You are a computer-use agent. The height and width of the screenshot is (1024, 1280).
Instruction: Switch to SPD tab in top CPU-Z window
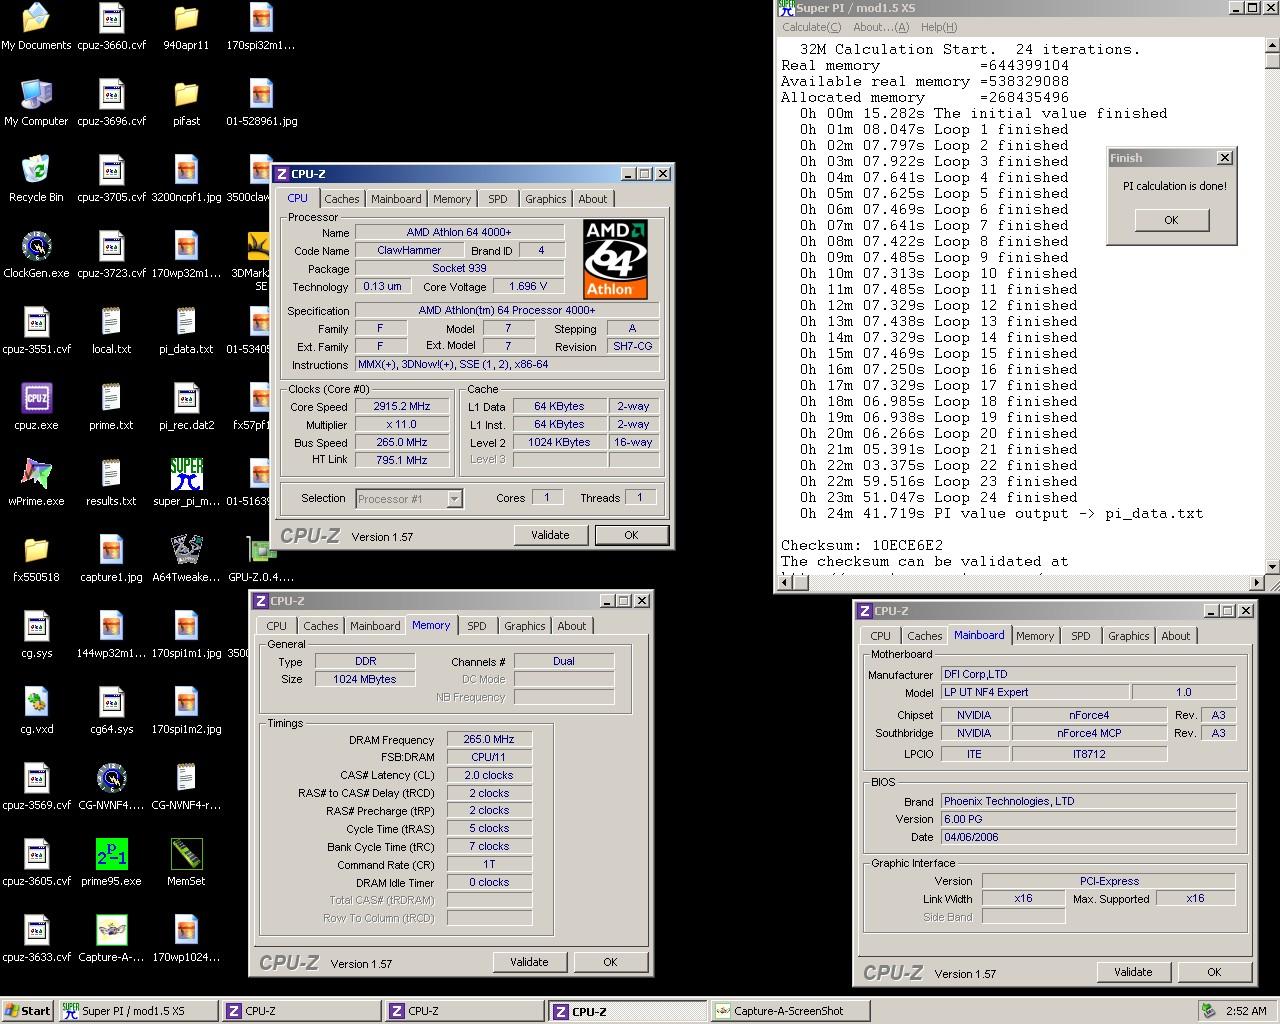pyautogui.click(x=498, y=199)
